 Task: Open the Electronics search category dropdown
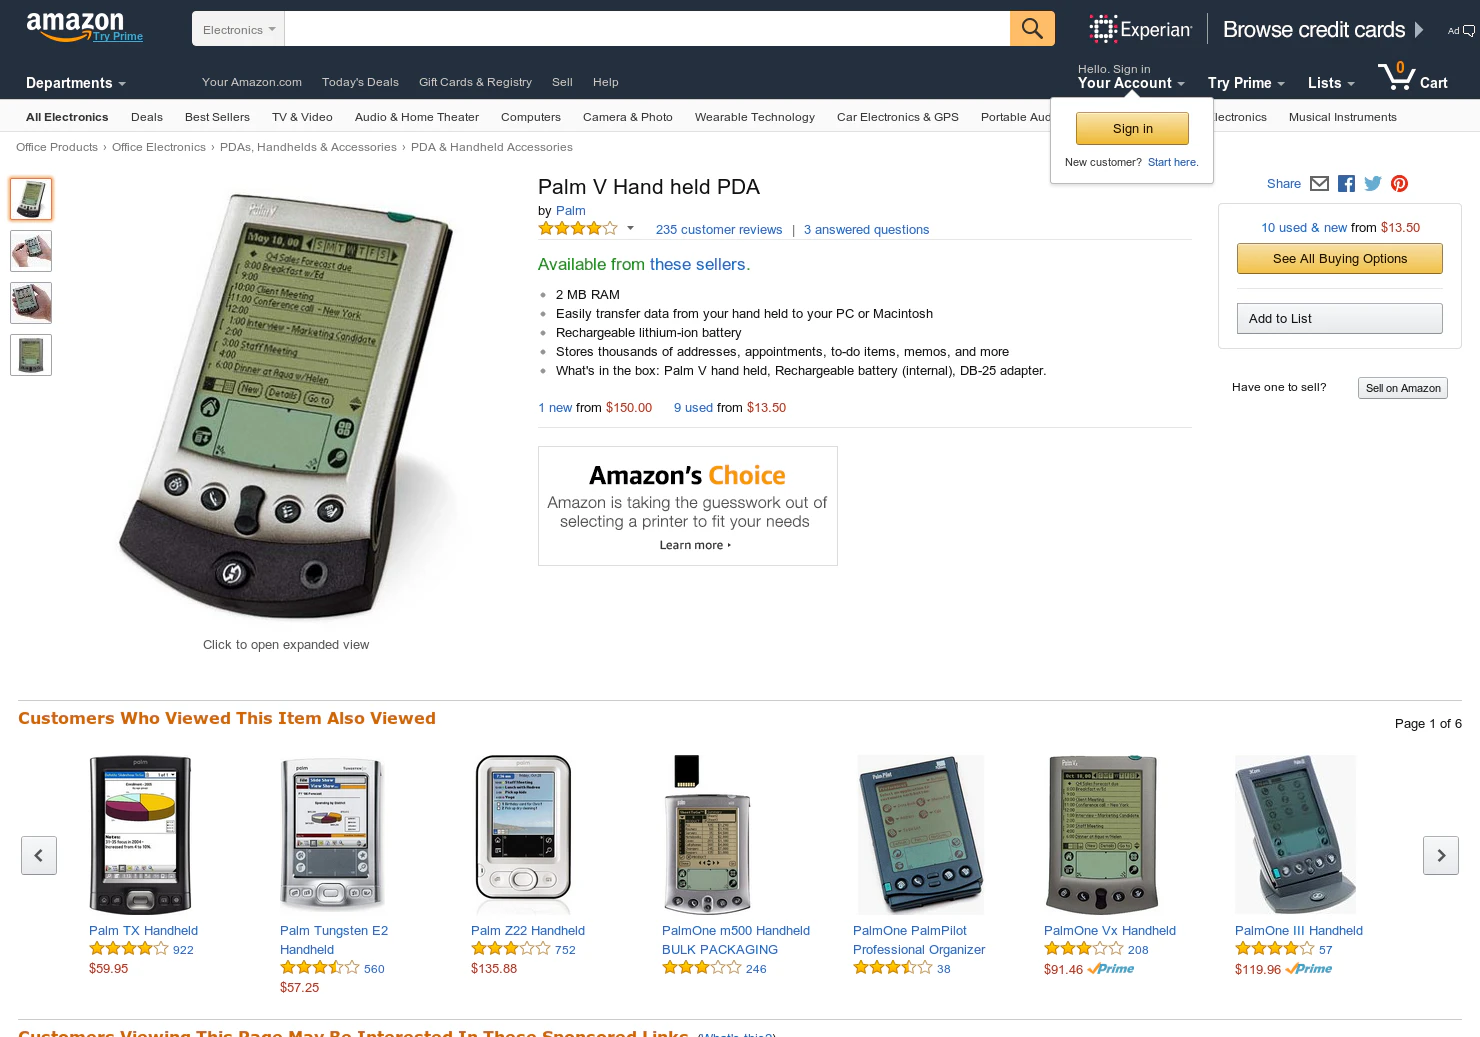[238, 29]
